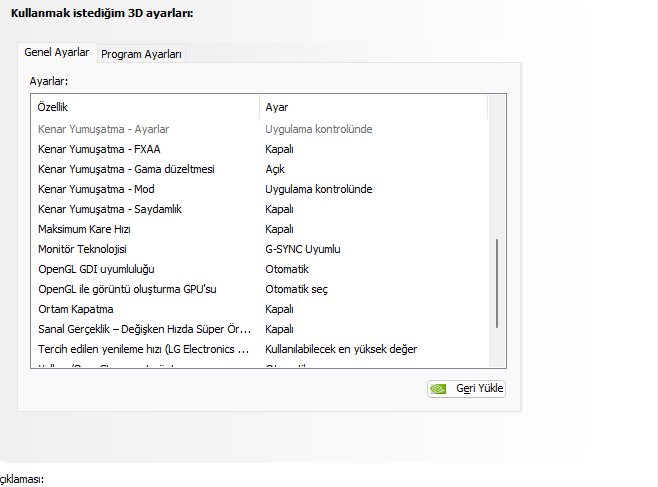Open the Program Ayarları tab
Viewport: 658px width, 487px height.
141,54
